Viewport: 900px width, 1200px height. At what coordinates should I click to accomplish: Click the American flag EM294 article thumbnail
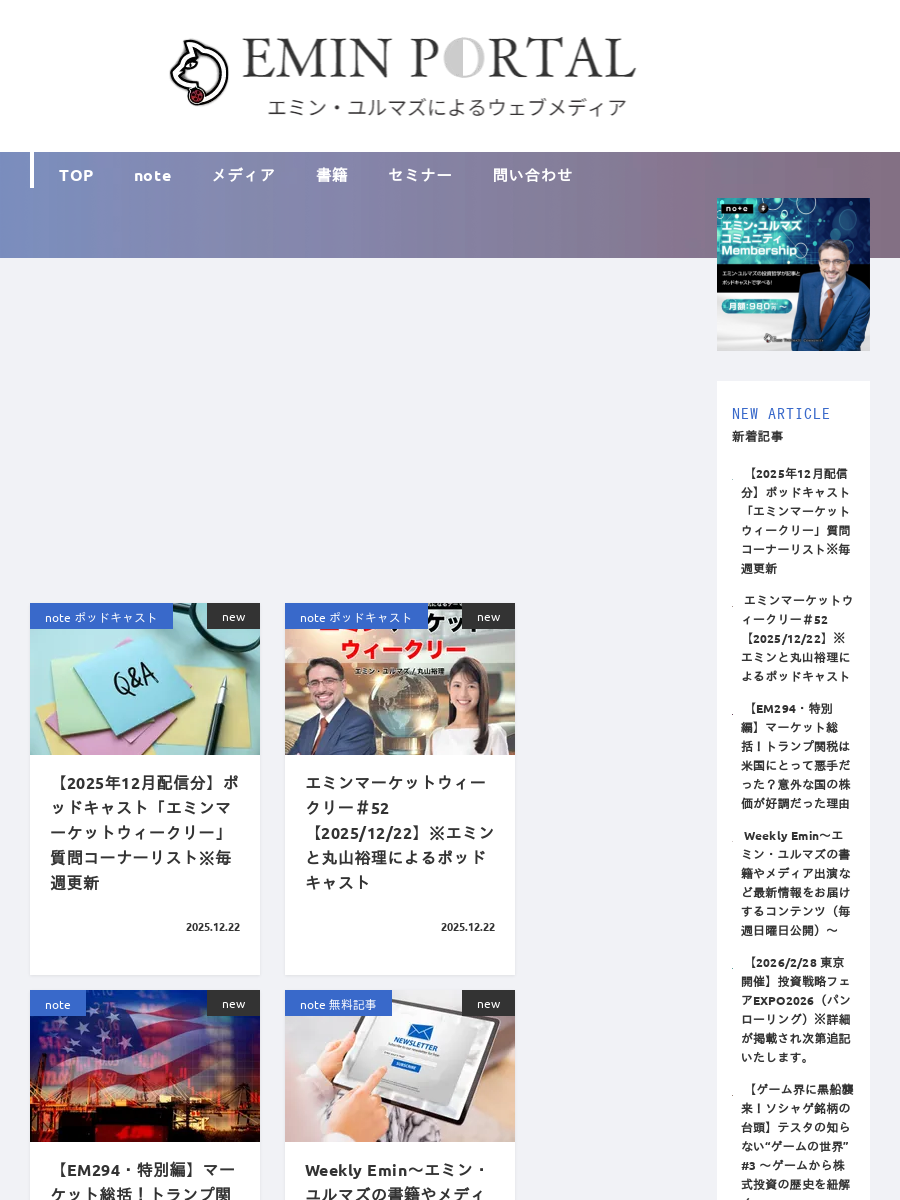(144, 1065)
